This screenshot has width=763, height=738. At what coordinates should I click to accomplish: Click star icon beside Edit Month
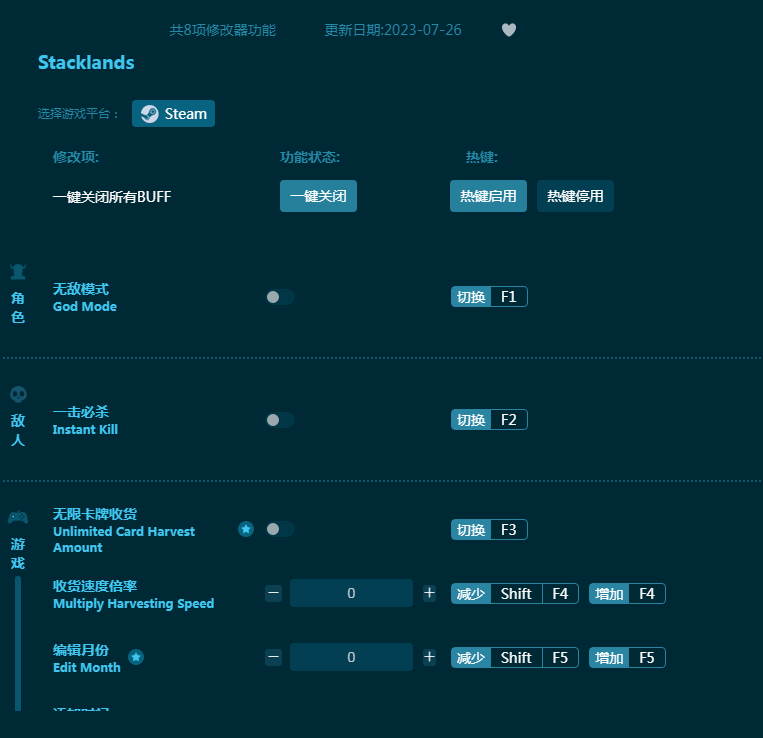[x=136, y=657]
